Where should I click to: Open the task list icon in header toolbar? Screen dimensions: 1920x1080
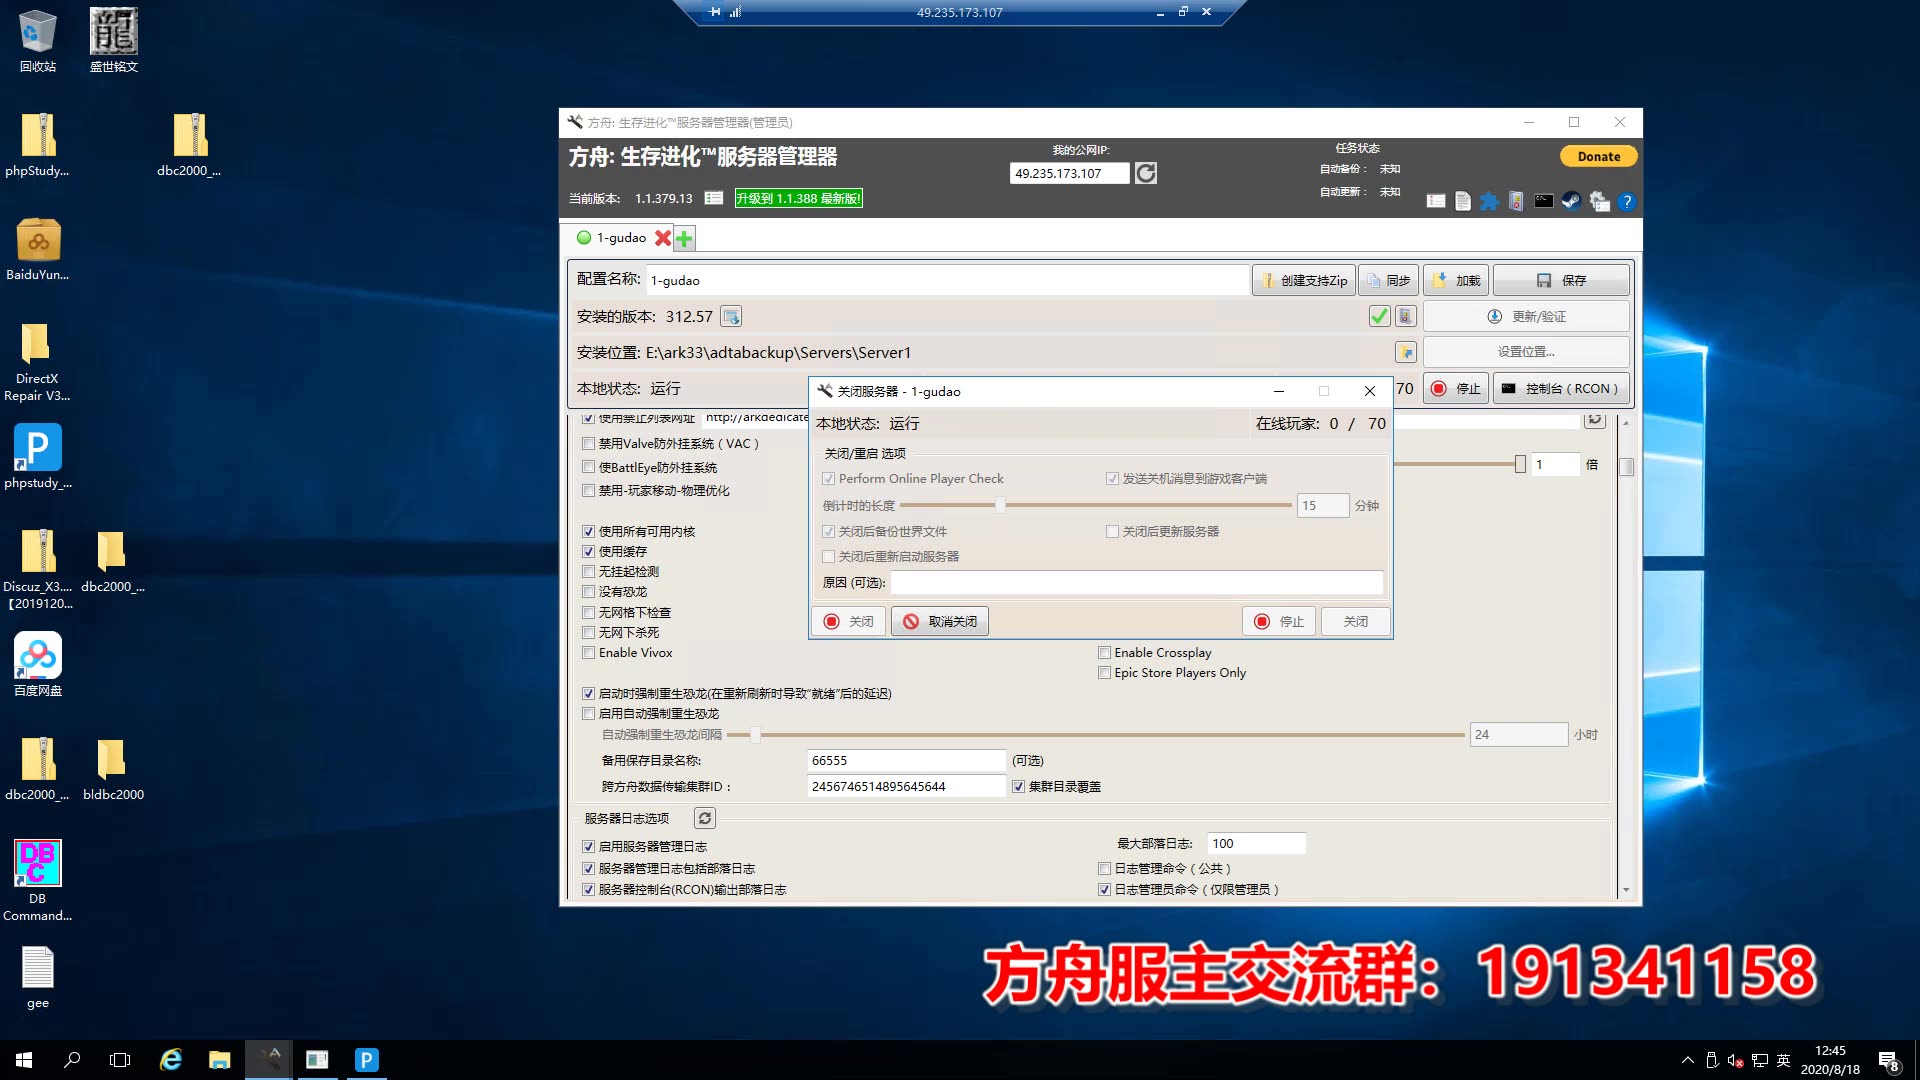(x=1436, y=201)
